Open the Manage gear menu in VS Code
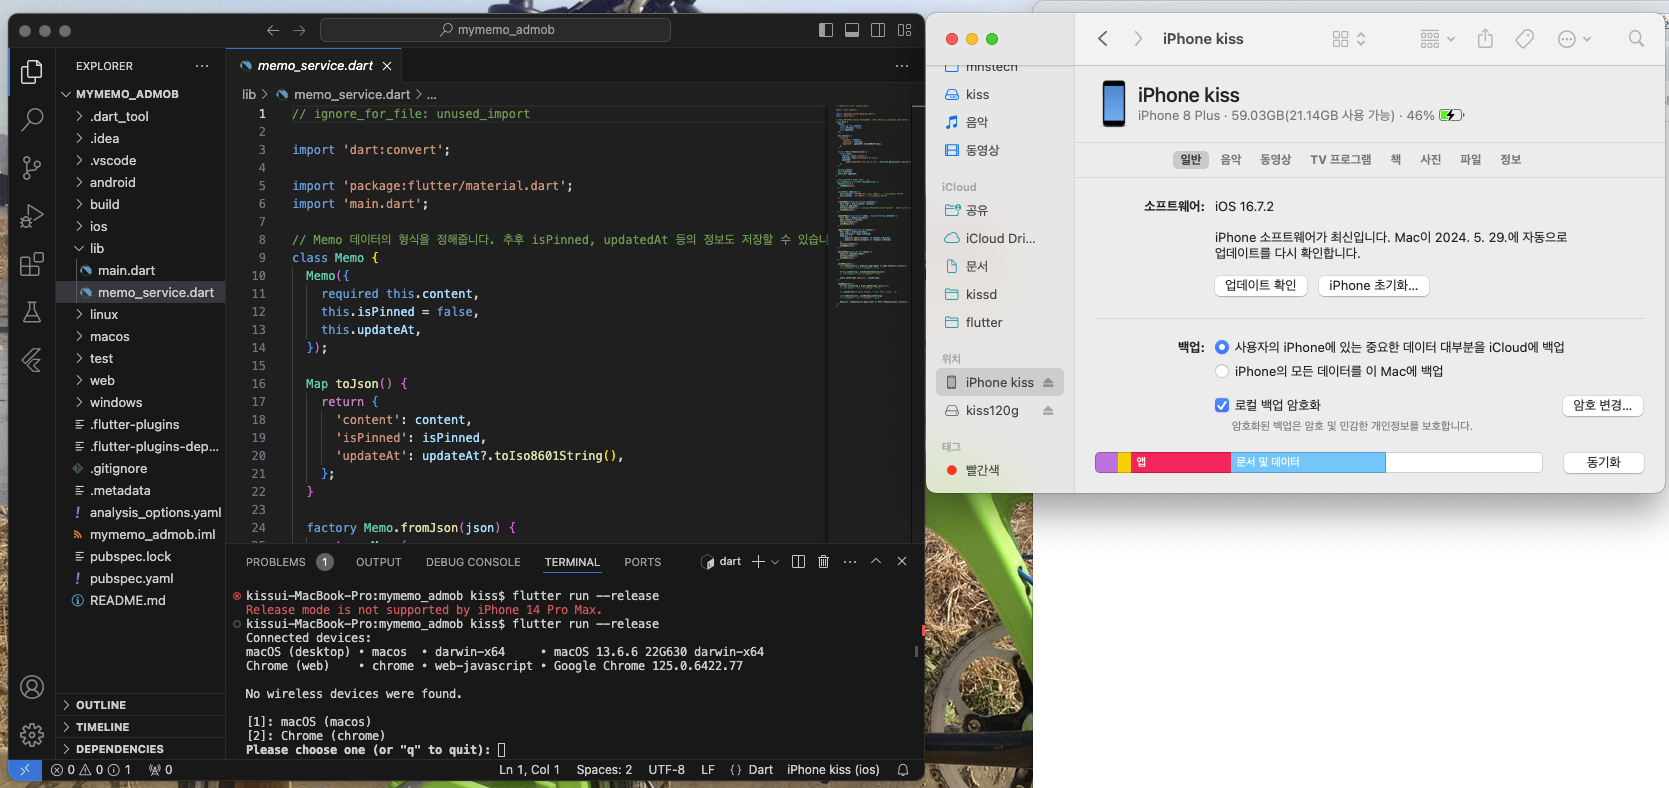Viewport: 1669px width, 788px height. tap(32, 735)
